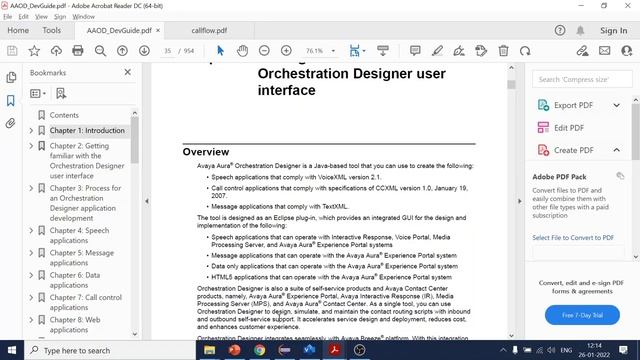Image resolution: width=640 pixels, height=360 pixels.
Task: Open the sign document tool
Action: pos(459,51)
